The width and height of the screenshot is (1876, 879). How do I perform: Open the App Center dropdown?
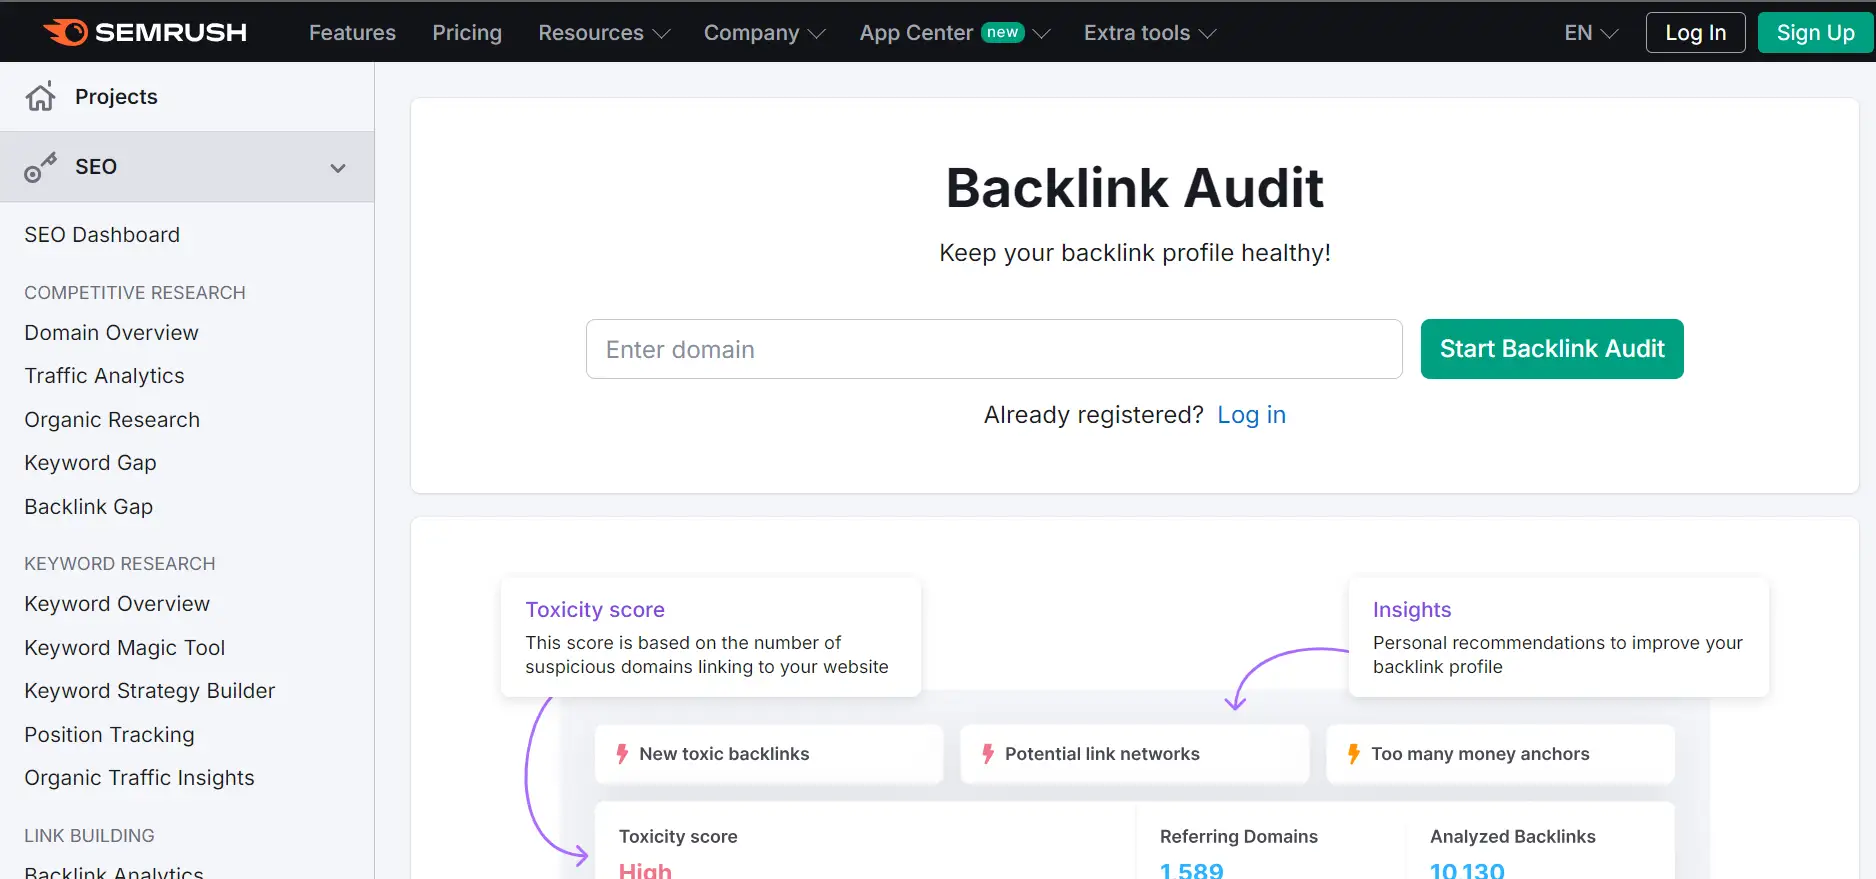click(x=955, y=33)
